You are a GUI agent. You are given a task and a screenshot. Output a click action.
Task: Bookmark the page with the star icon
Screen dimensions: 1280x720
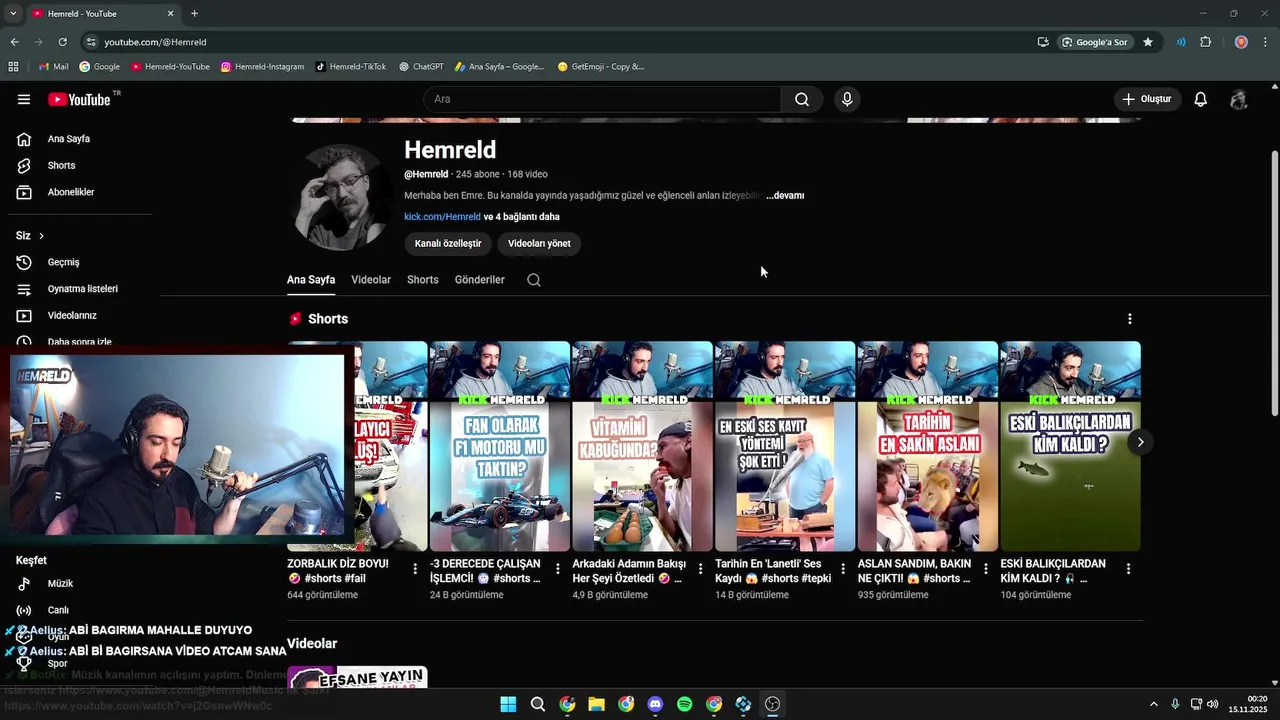(x=1148, y=42)
